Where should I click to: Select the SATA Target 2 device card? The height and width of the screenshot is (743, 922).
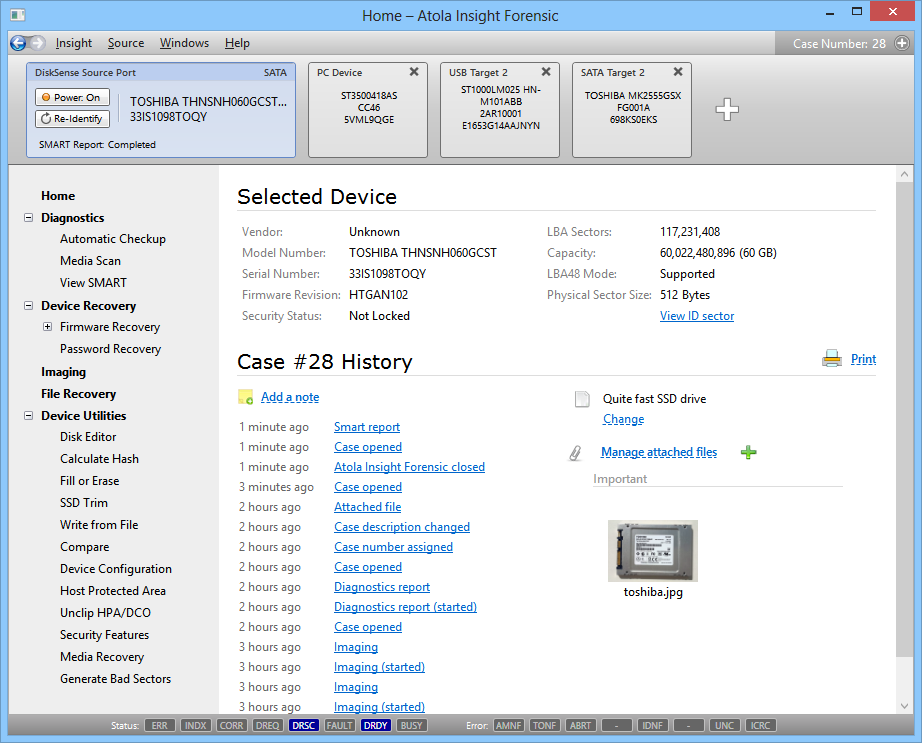click(632, 110)
